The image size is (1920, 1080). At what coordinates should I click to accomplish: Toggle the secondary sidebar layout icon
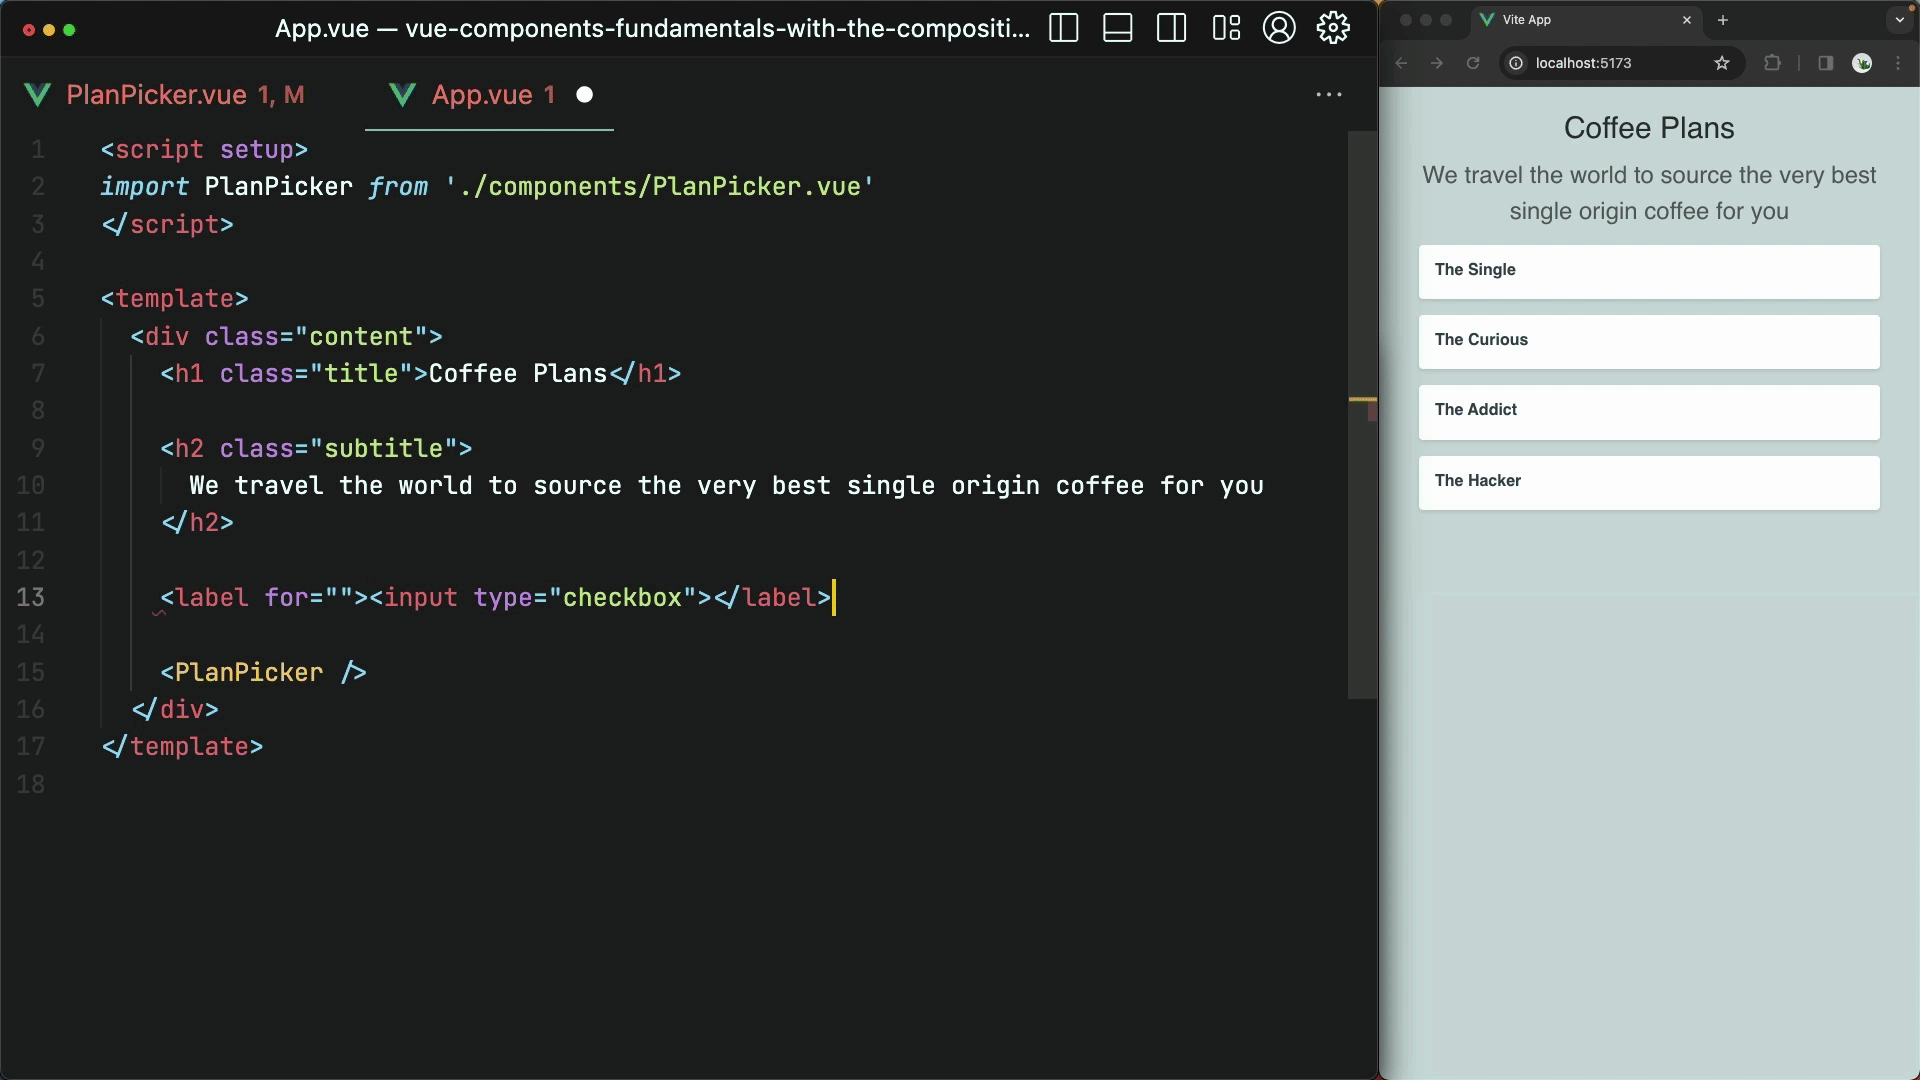click(x=1171, y=28)
